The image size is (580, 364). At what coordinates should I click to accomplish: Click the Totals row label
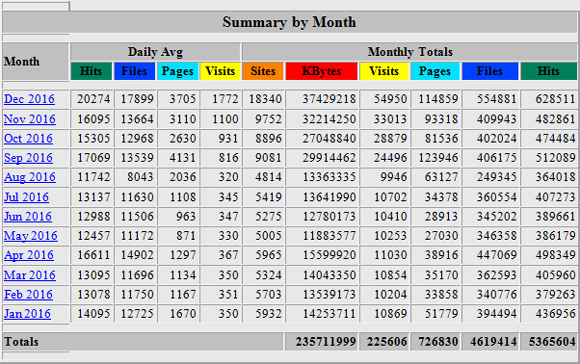pos(21,342)
